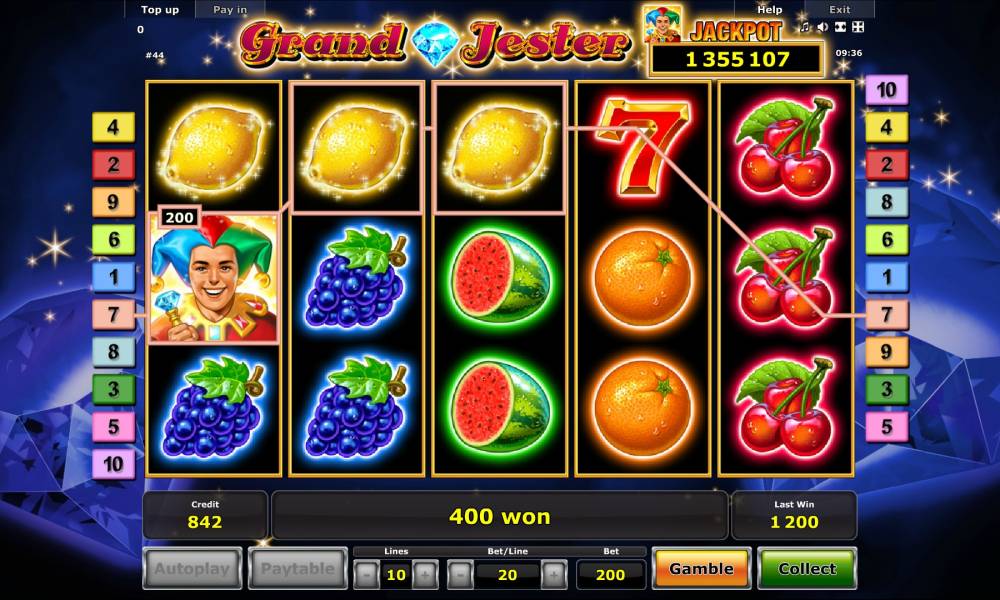This screenshot has width=1000, height=600.
Task: Click the Gamble button
Action: click(702, 568)
